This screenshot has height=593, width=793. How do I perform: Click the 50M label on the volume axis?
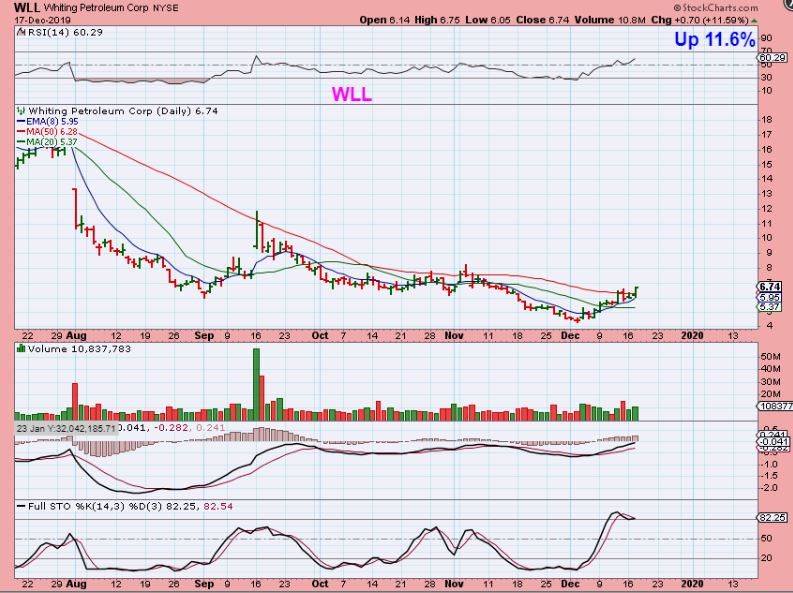click(x=769, y=356)
